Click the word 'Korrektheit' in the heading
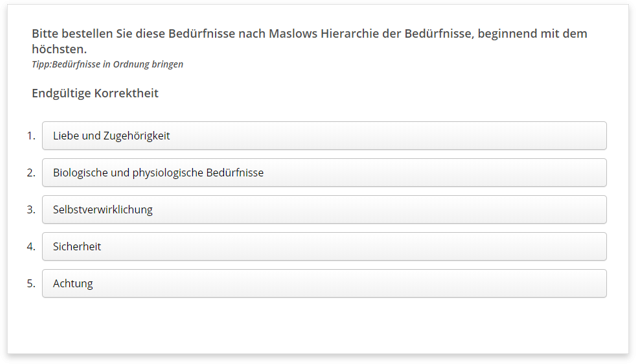This screenshot has height=364, width=636. tap(126, 93)
